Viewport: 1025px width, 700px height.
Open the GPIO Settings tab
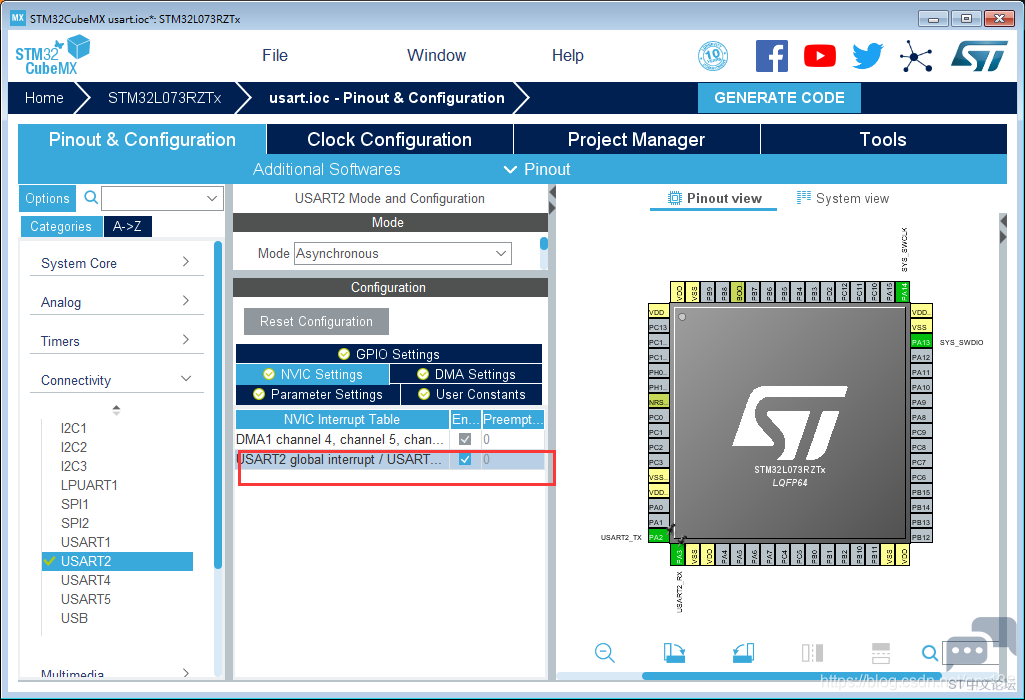[389, 354]
